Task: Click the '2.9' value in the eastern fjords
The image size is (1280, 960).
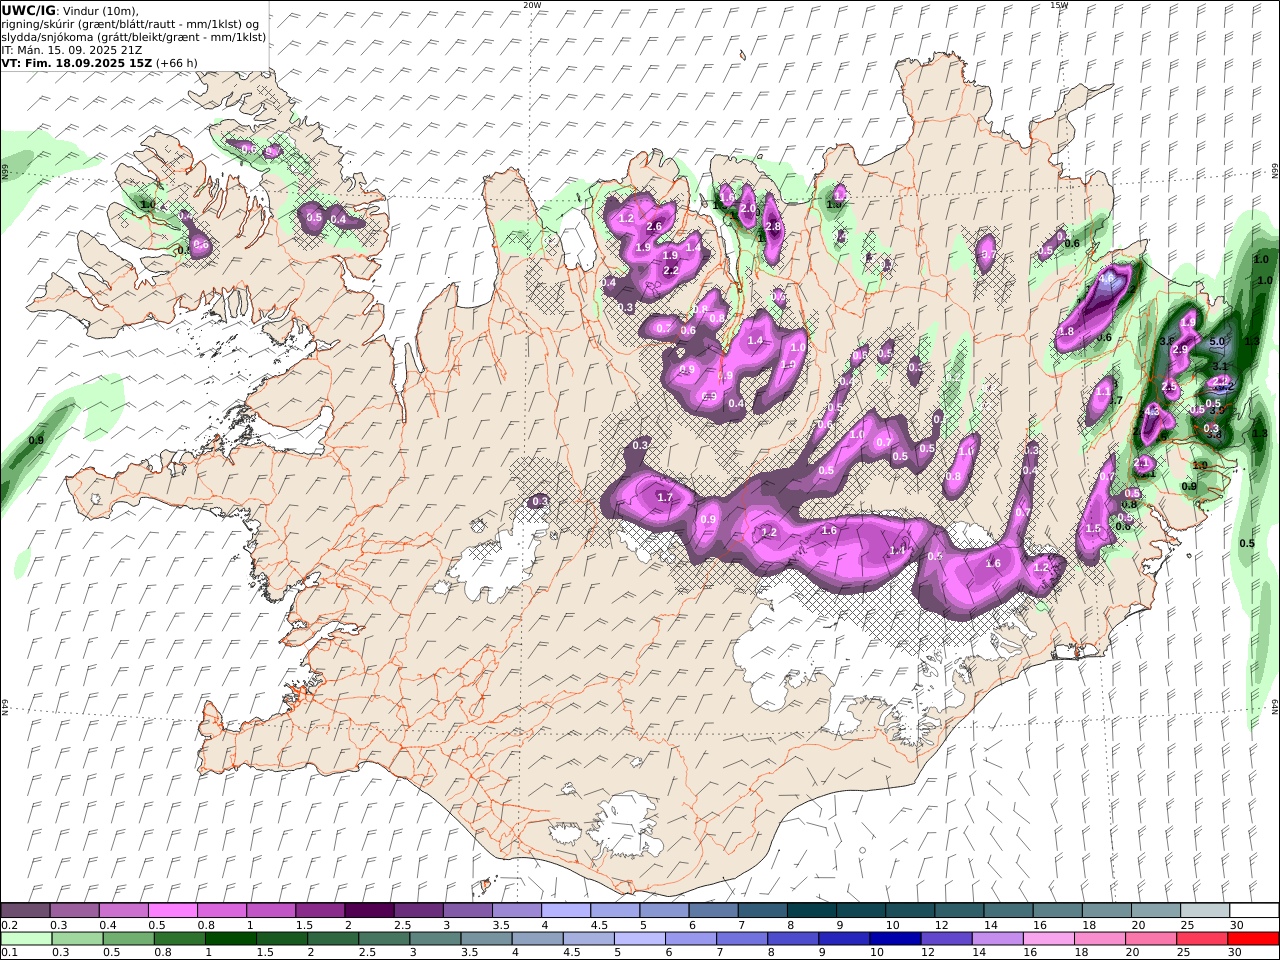Action: click(1180, 349)
